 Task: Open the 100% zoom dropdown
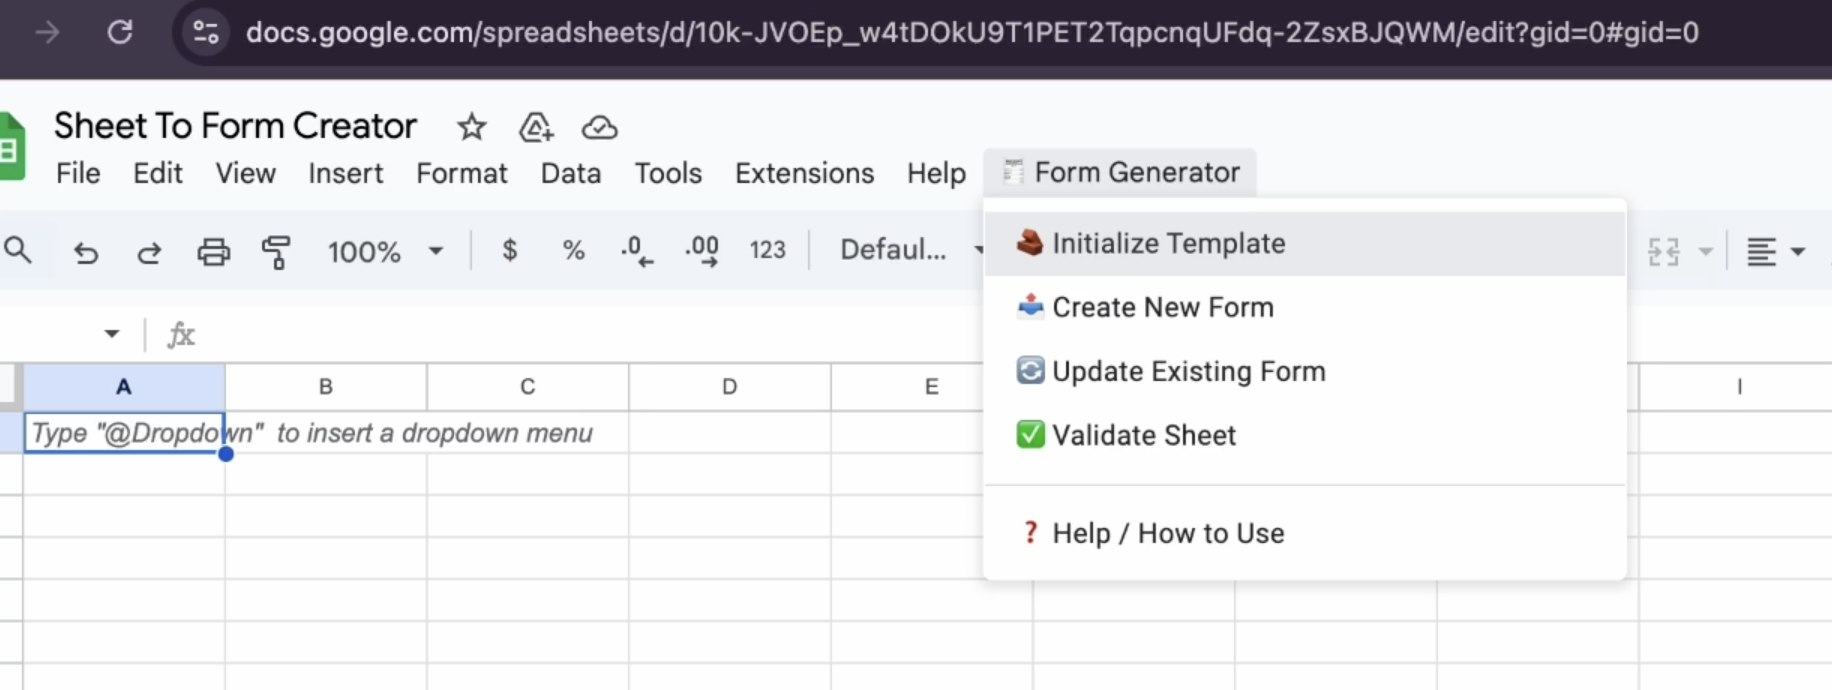(385, 251)
